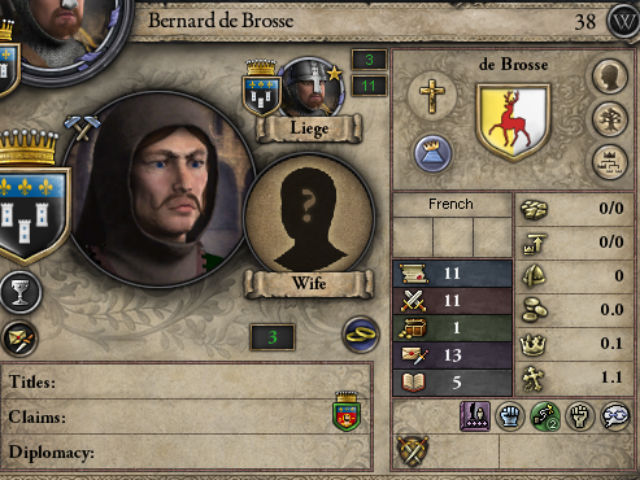Open the Wikipedia W button

click(624, 21)
